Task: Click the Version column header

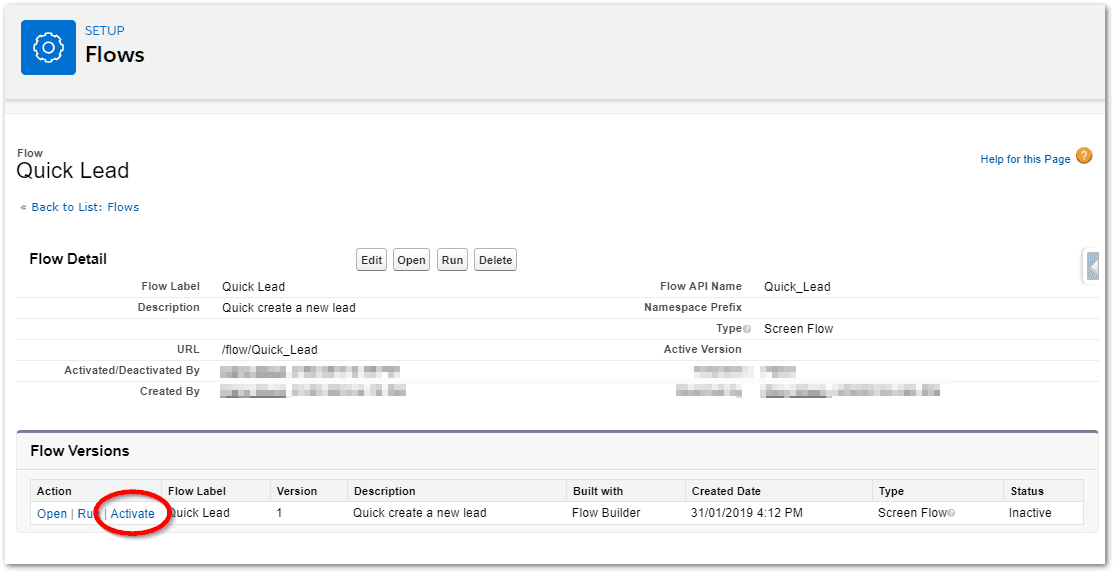Action: (297, 491)
